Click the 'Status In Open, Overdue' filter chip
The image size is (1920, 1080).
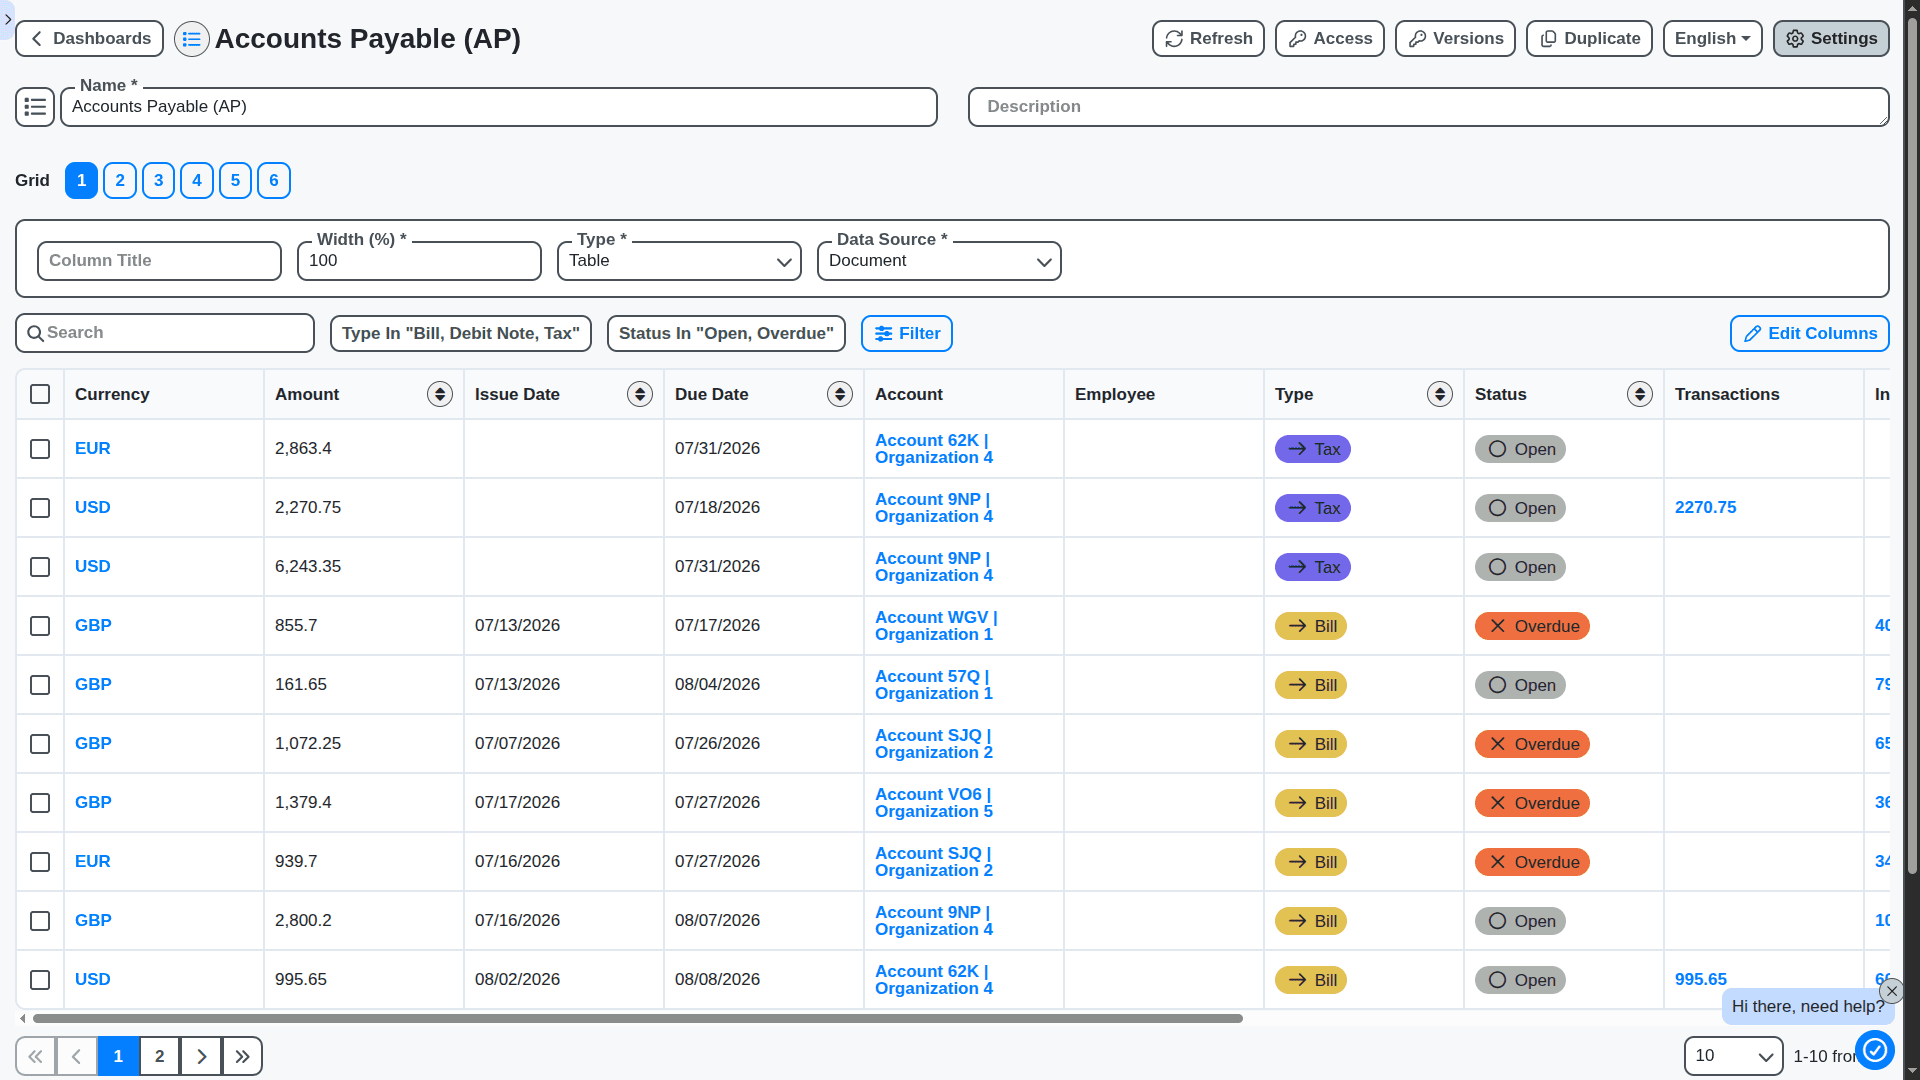pos(726,334)
